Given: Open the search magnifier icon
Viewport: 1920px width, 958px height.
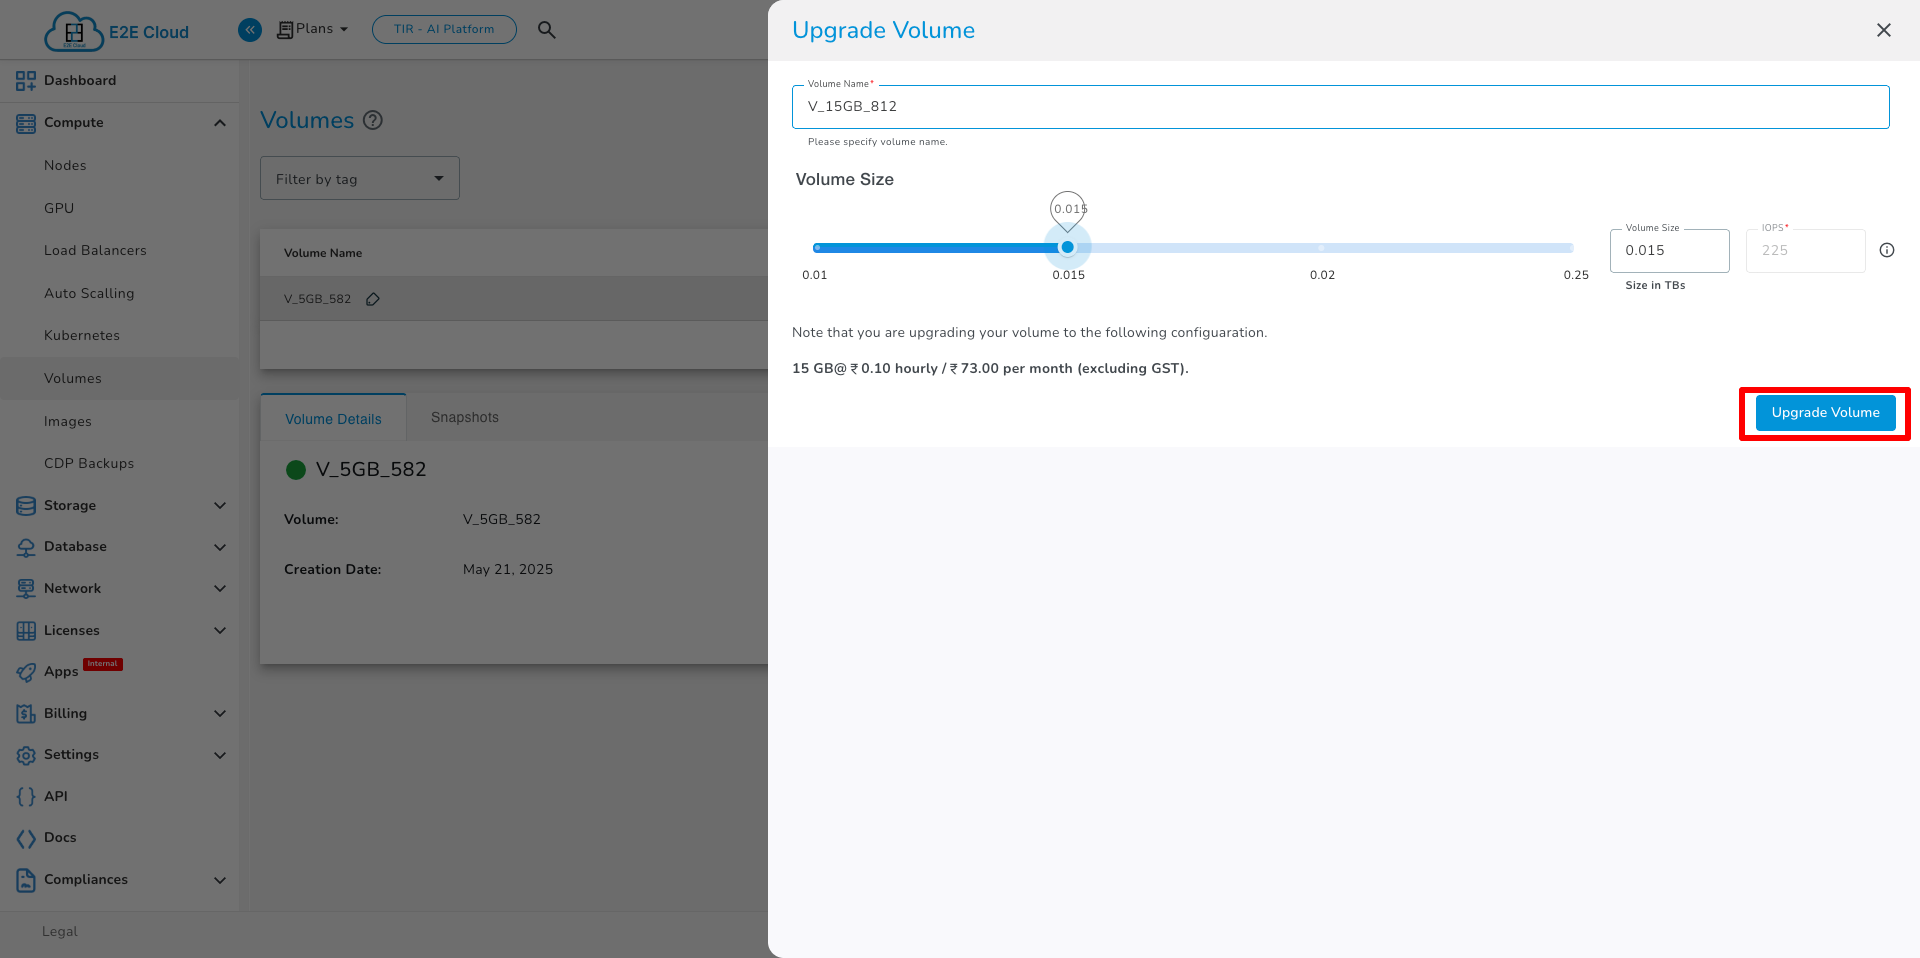Looking at the screenshot, I should click(546, 30).
